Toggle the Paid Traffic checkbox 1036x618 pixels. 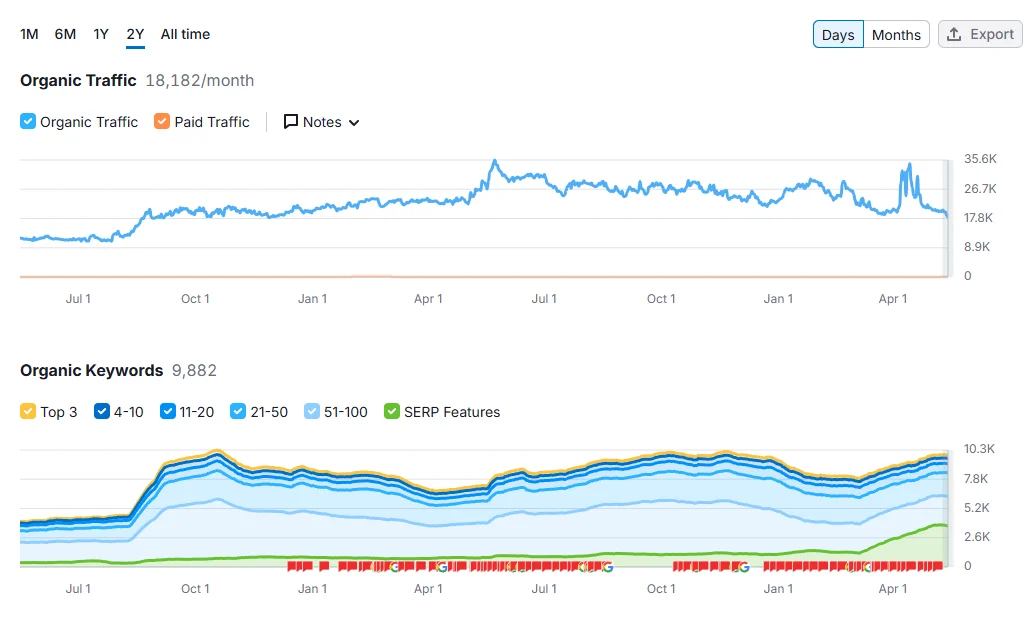(x=162, y=122)
